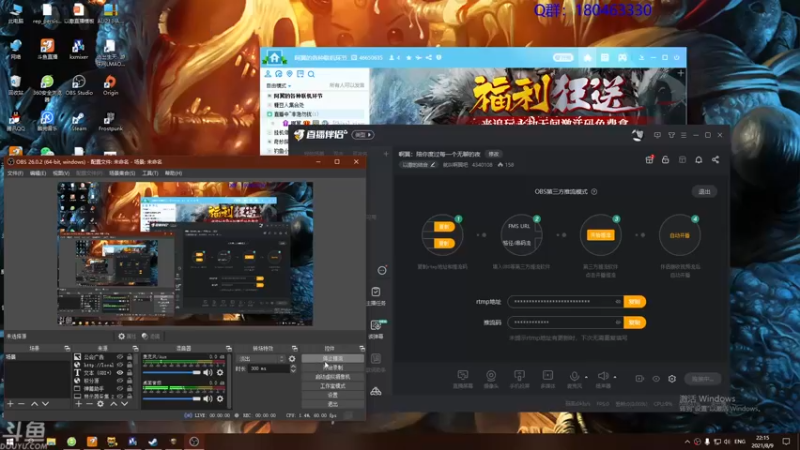
Task: Open the View menu in OBS
Action: pyautogui.click(x=61, y=173)
